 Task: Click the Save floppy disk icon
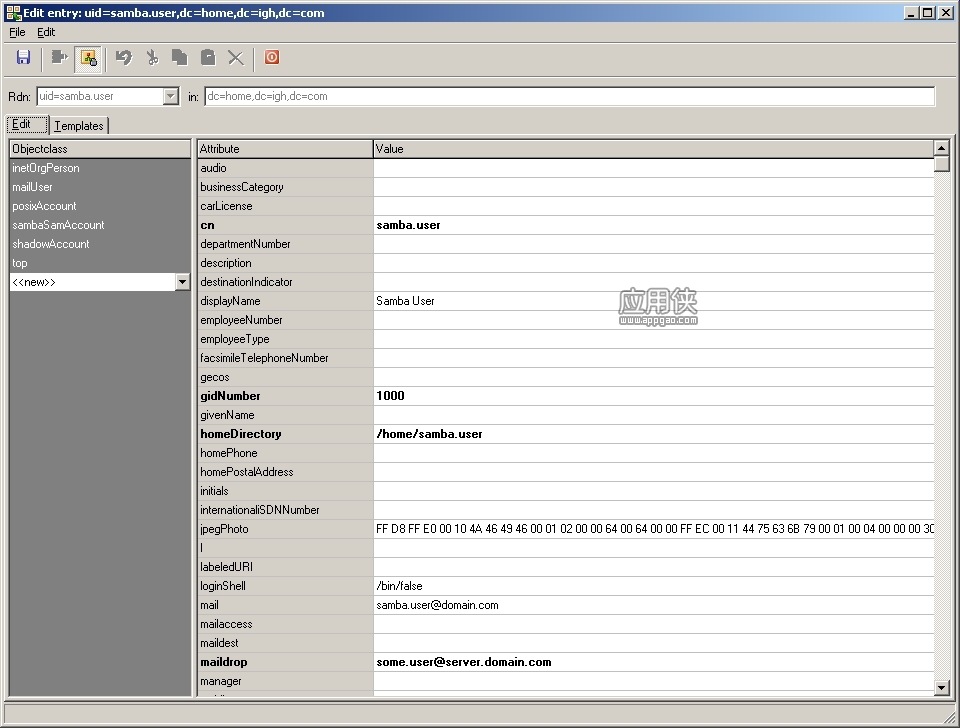(x=23, y=58)
